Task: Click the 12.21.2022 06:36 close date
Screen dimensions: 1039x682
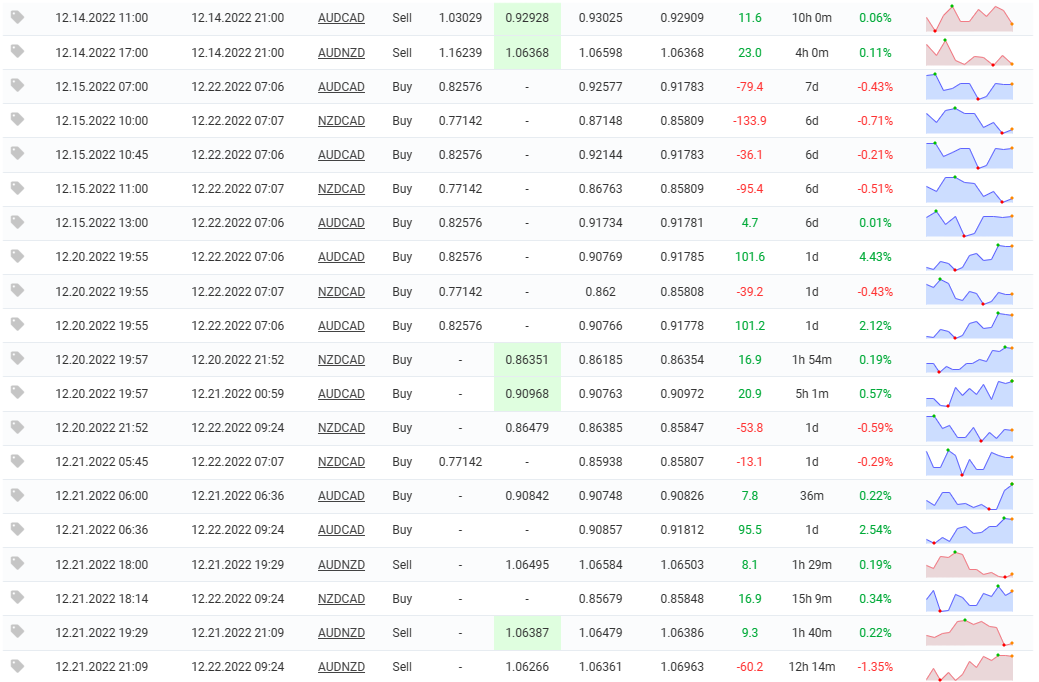Action: click(238, 496)
